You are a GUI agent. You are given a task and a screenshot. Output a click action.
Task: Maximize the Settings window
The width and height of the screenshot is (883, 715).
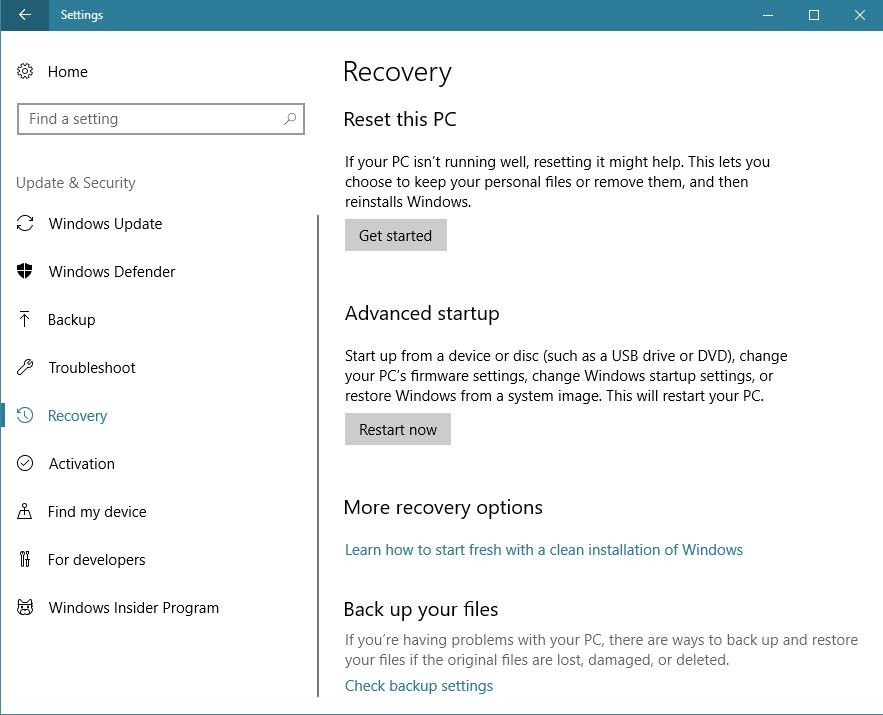point(814,15)
